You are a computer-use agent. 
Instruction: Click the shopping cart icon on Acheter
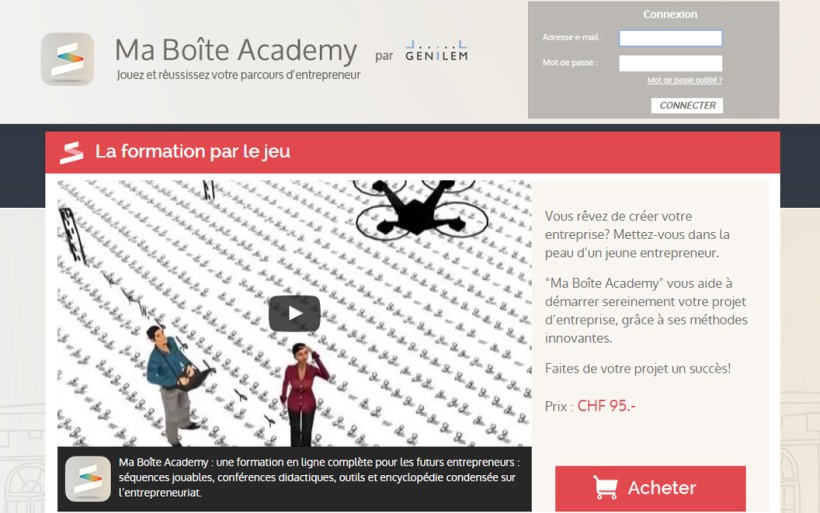pos(605,487)
